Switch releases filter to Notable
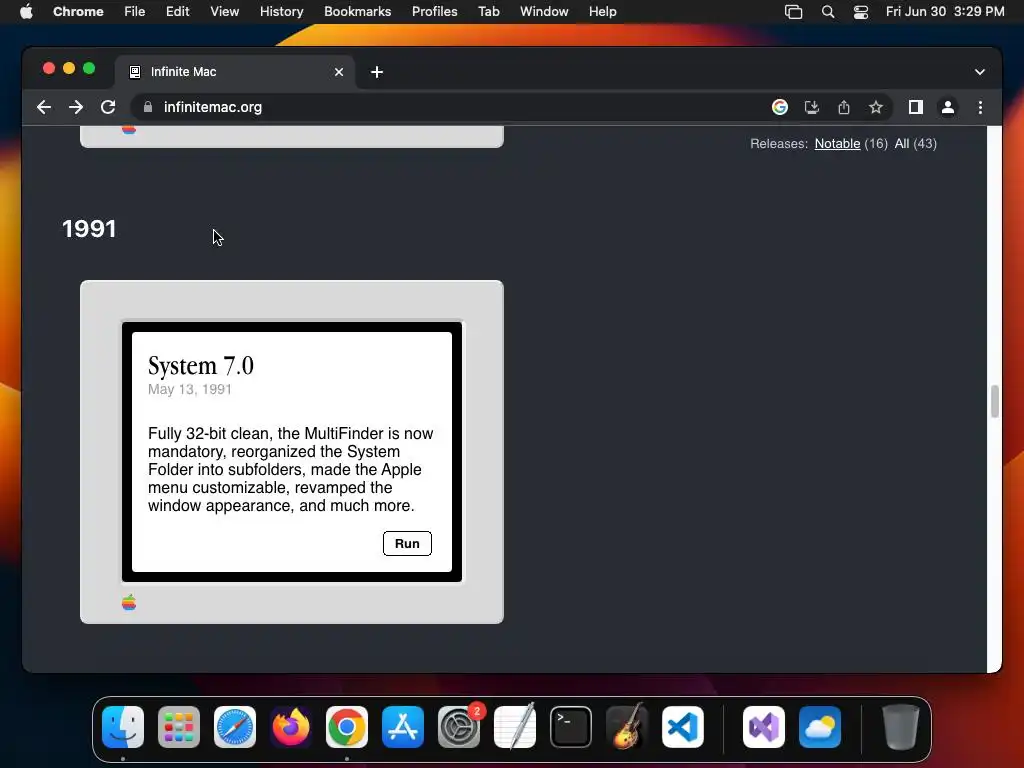 (x=837, y=144)
